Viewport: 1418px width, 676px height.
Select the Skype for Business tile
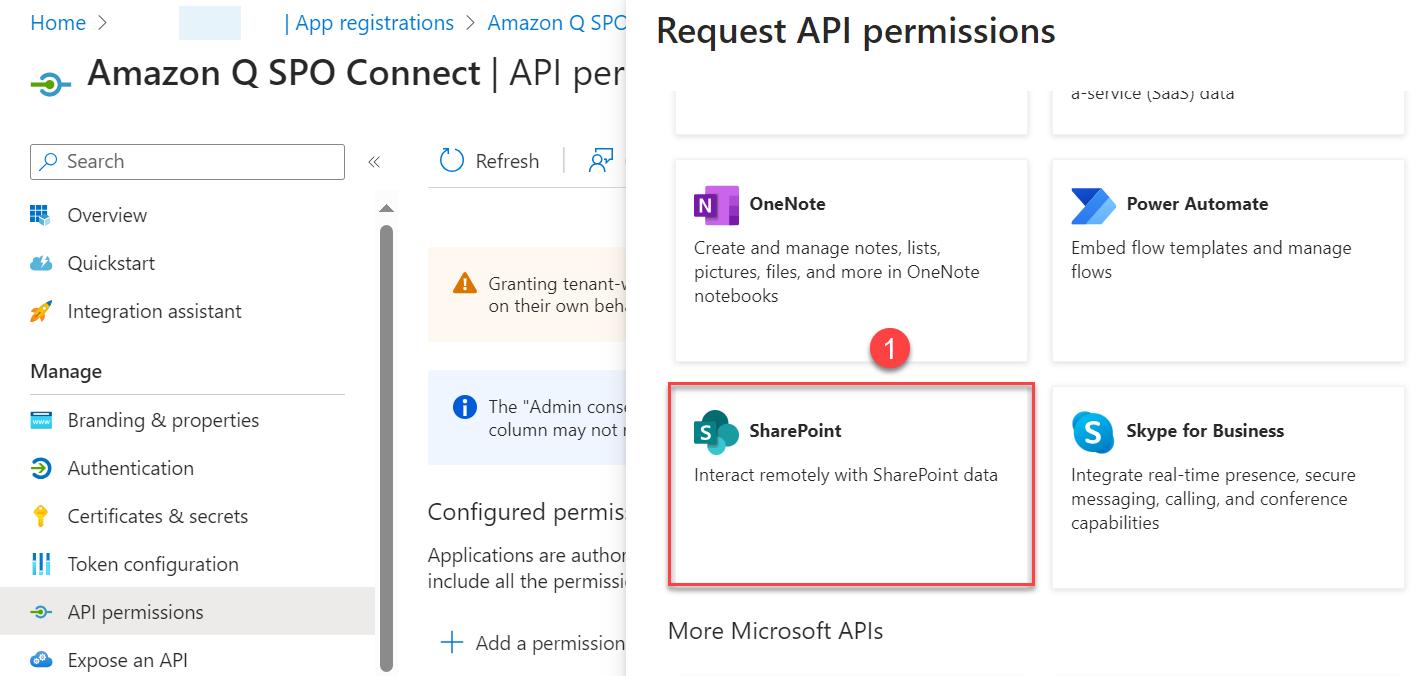tap(1227, 485)
